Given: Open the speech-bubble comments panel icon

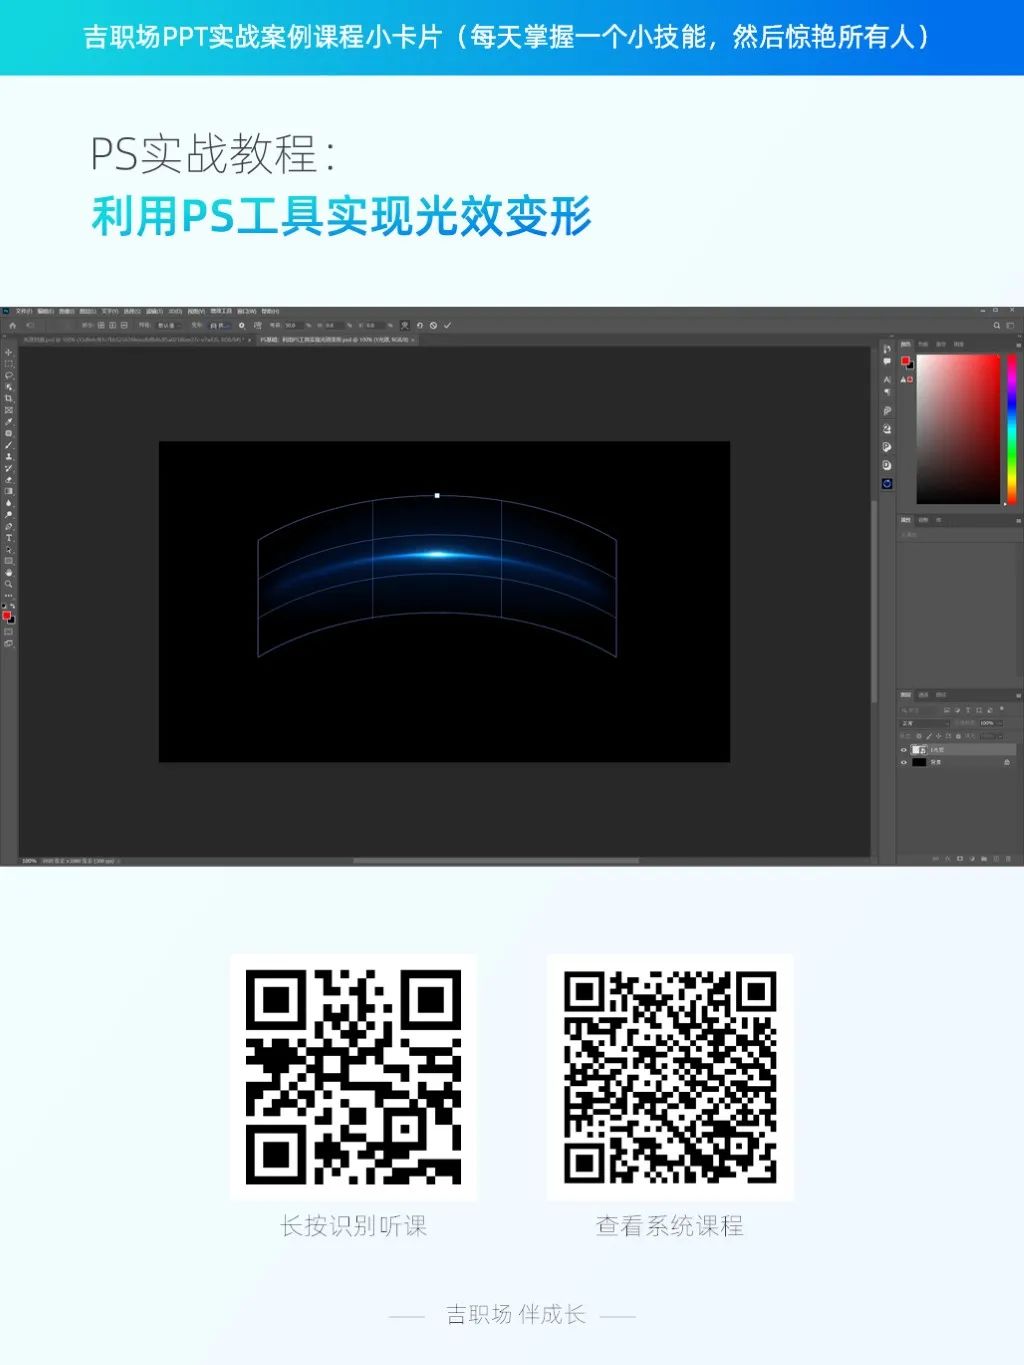Looking at the screenshot, I should point(887,361).
